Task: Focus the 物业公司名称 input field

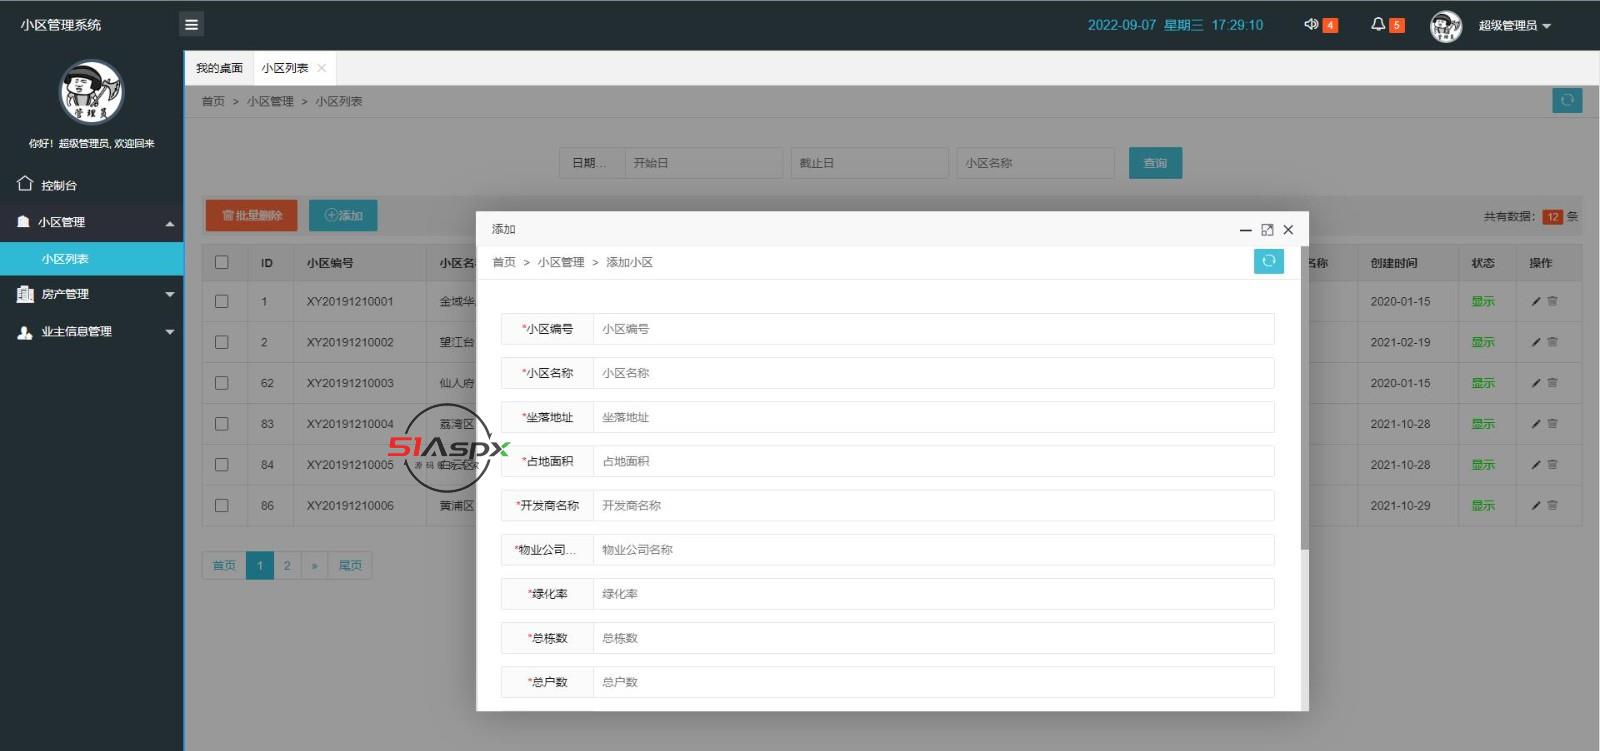Action: point(934,549)
